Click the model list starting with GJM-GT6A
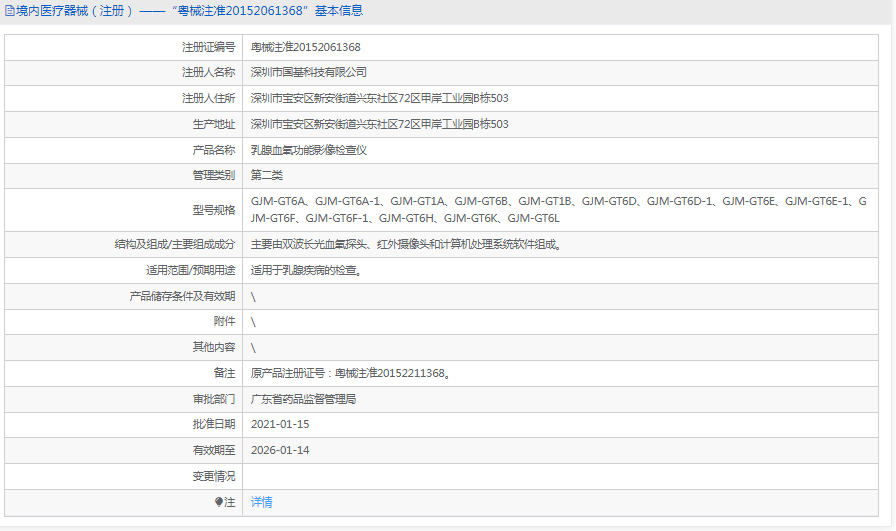Image resolution: width=896 pixels, height=531 pixels. click(559, 210)
